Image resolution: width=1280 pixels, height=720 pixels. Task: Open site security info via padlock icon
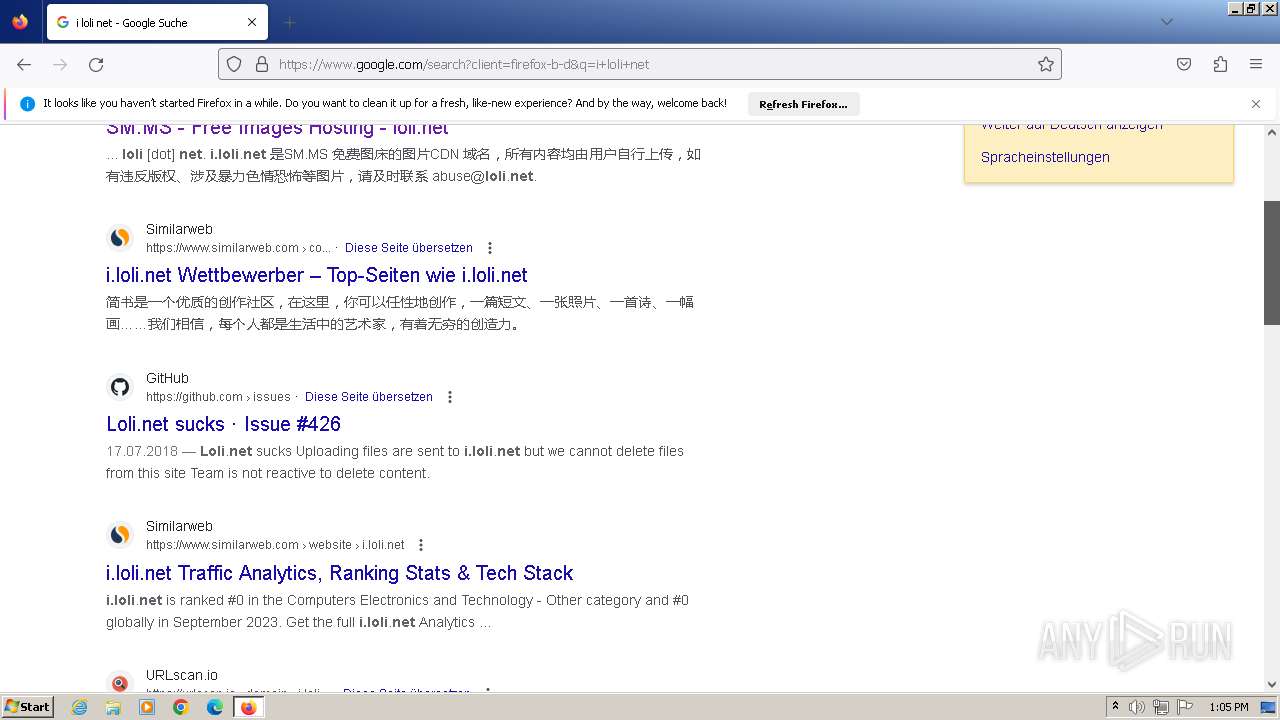pos(262,64)
